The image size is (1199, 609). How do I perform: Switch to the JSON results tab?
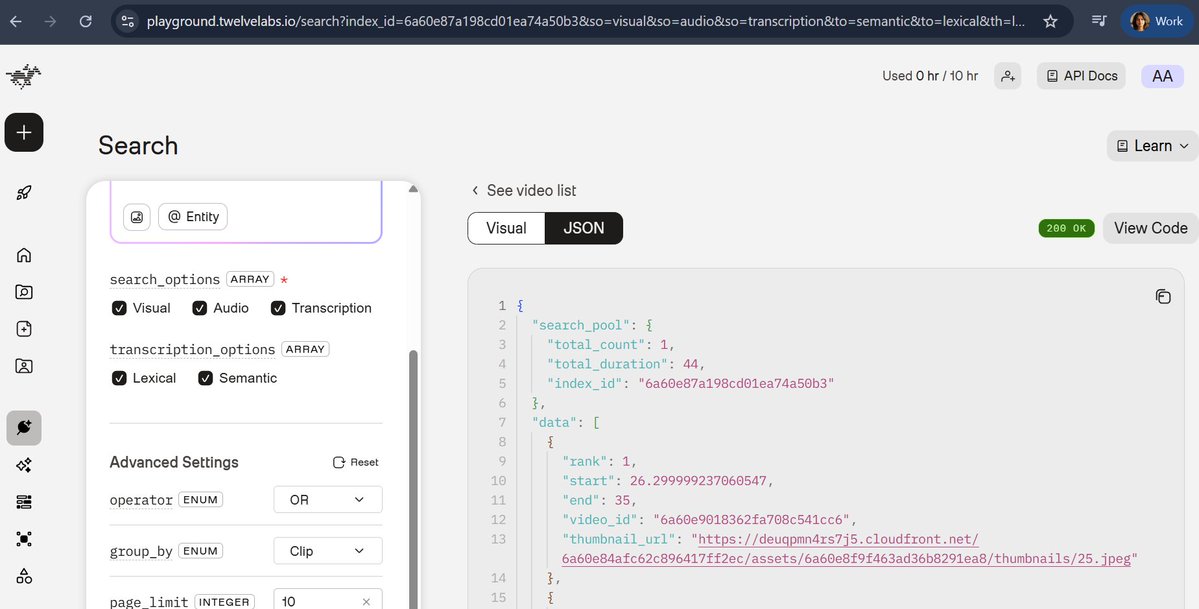tap(584, 228)
